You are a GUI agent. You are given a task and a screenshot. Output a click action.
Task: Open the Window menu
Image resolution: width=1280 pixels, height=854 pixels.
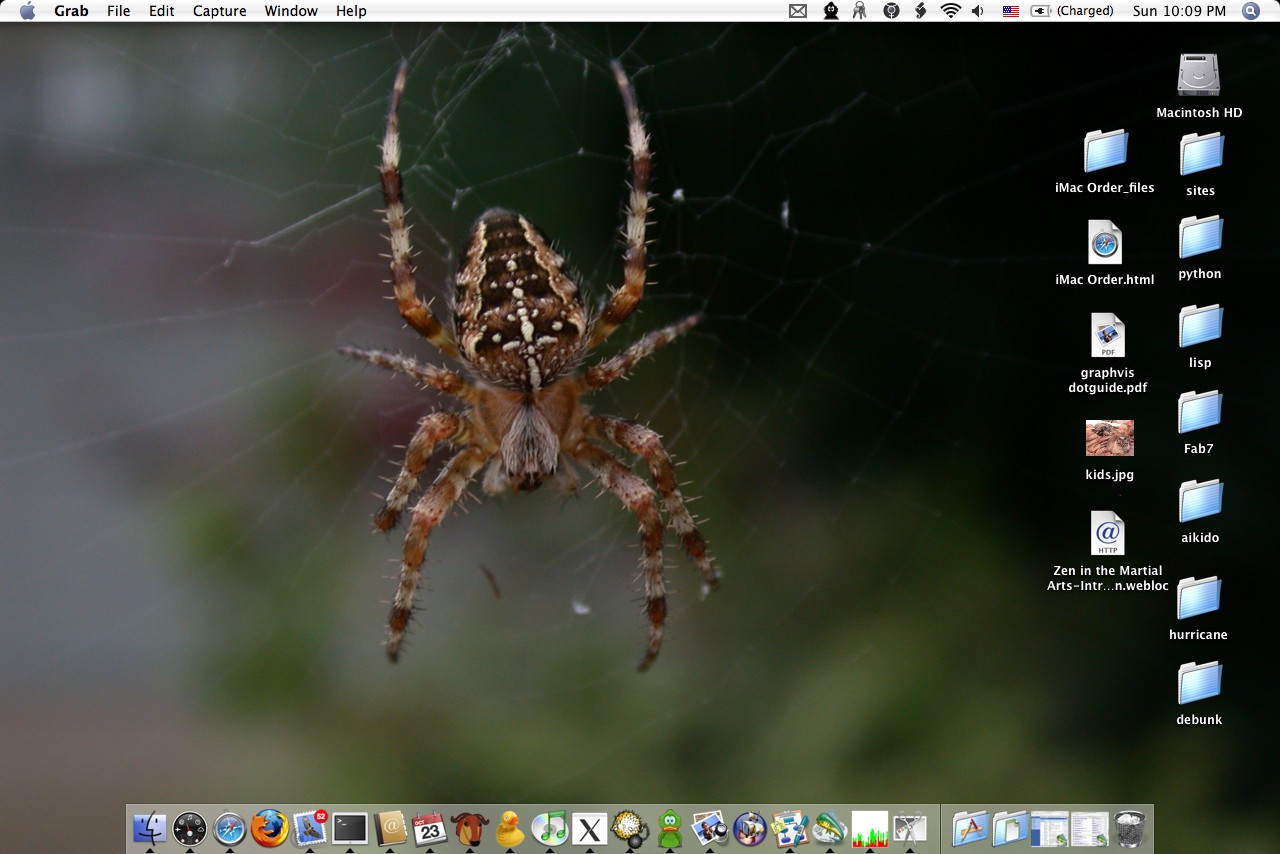coord(291,11)
